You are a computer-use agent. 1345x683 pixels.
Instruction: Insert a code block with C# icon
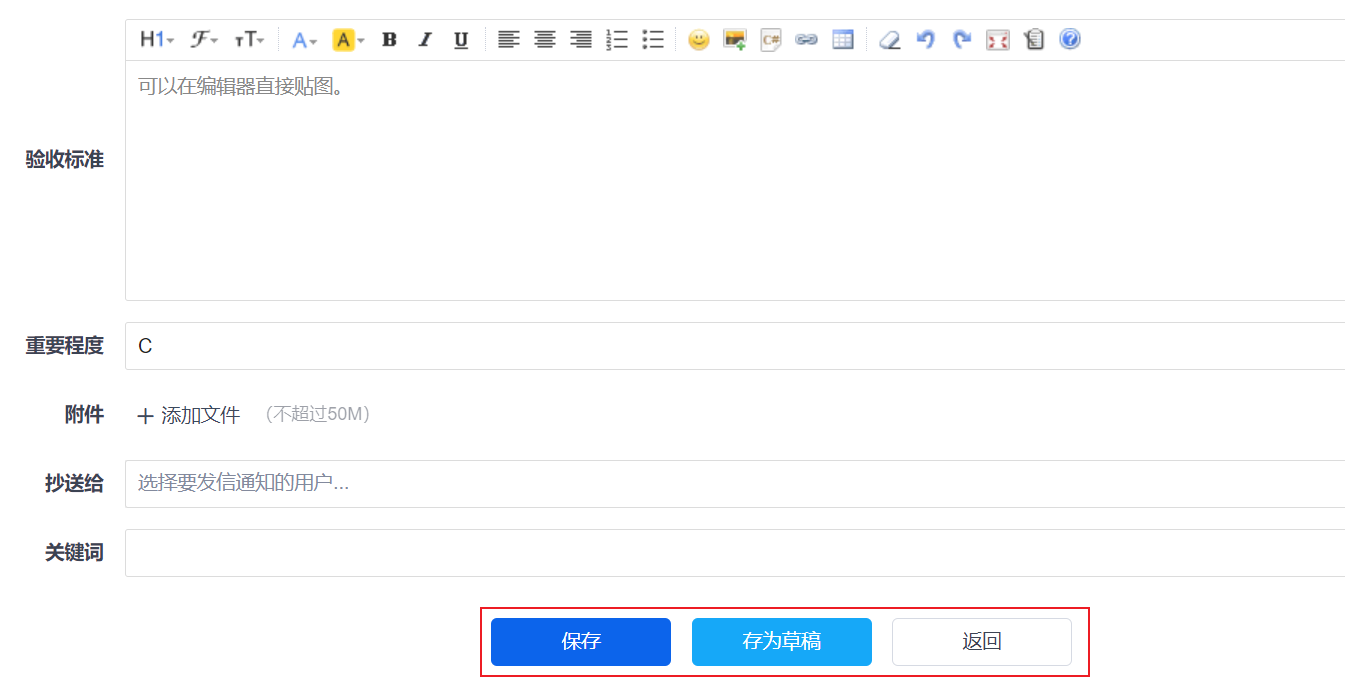(771, 40)
